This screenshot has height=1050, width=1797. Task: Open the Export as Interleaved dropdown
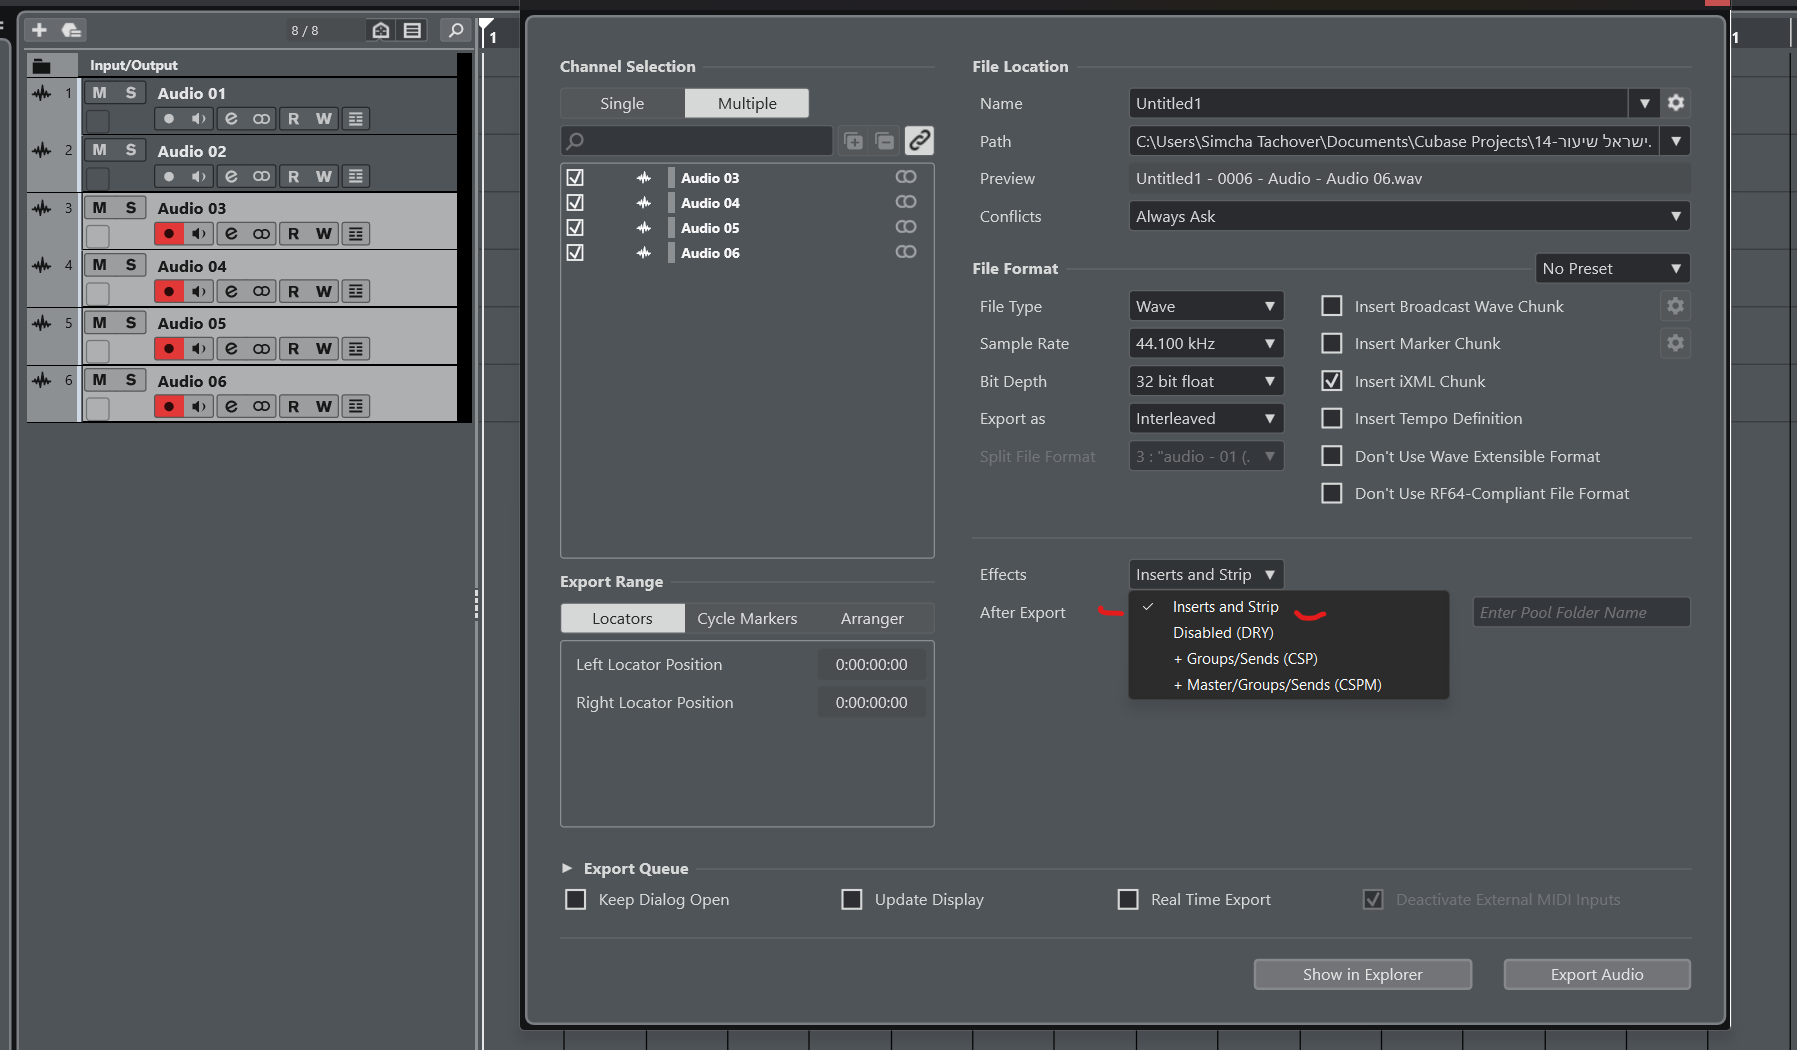point(1206,418)
